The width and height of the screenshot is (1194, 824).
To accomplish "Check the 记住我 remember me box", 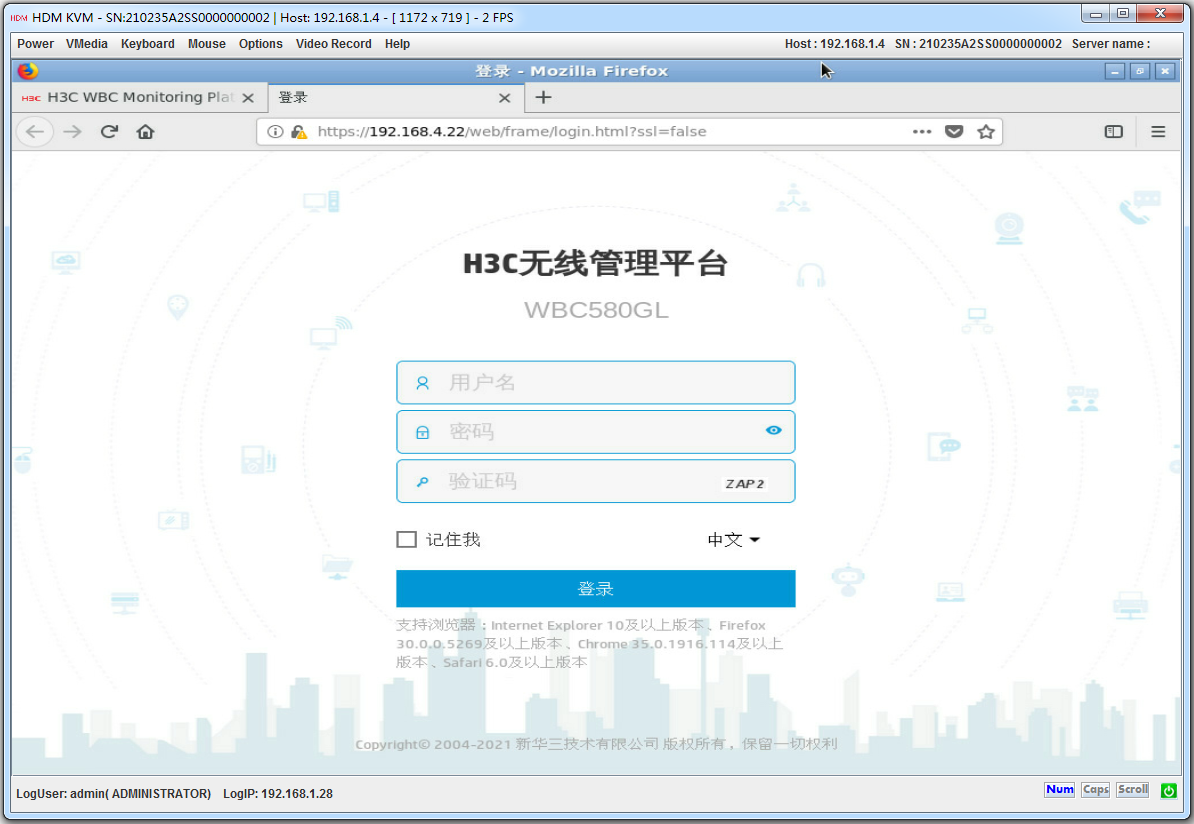I will coord(407,539).
